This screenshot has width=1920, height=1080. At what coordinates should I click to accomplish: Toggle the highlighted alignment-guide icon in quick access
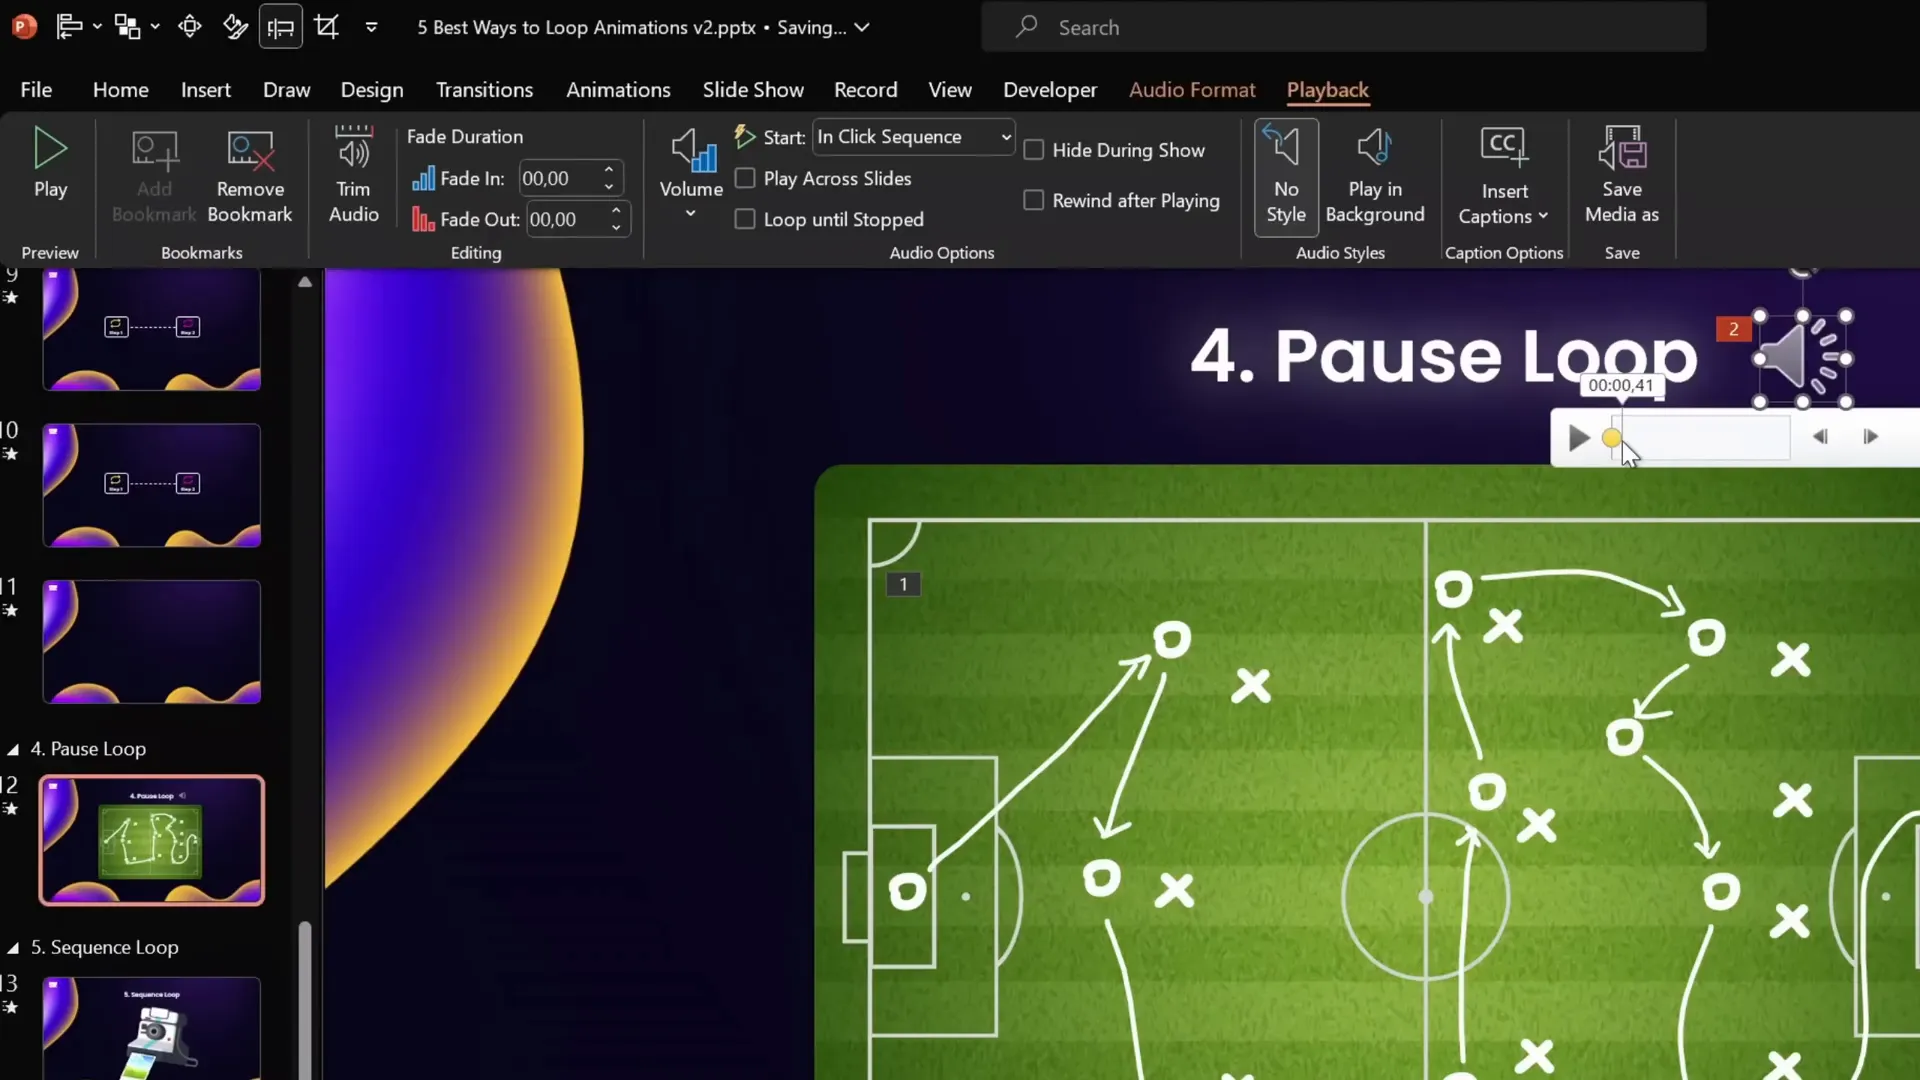[x=281, y=27]
